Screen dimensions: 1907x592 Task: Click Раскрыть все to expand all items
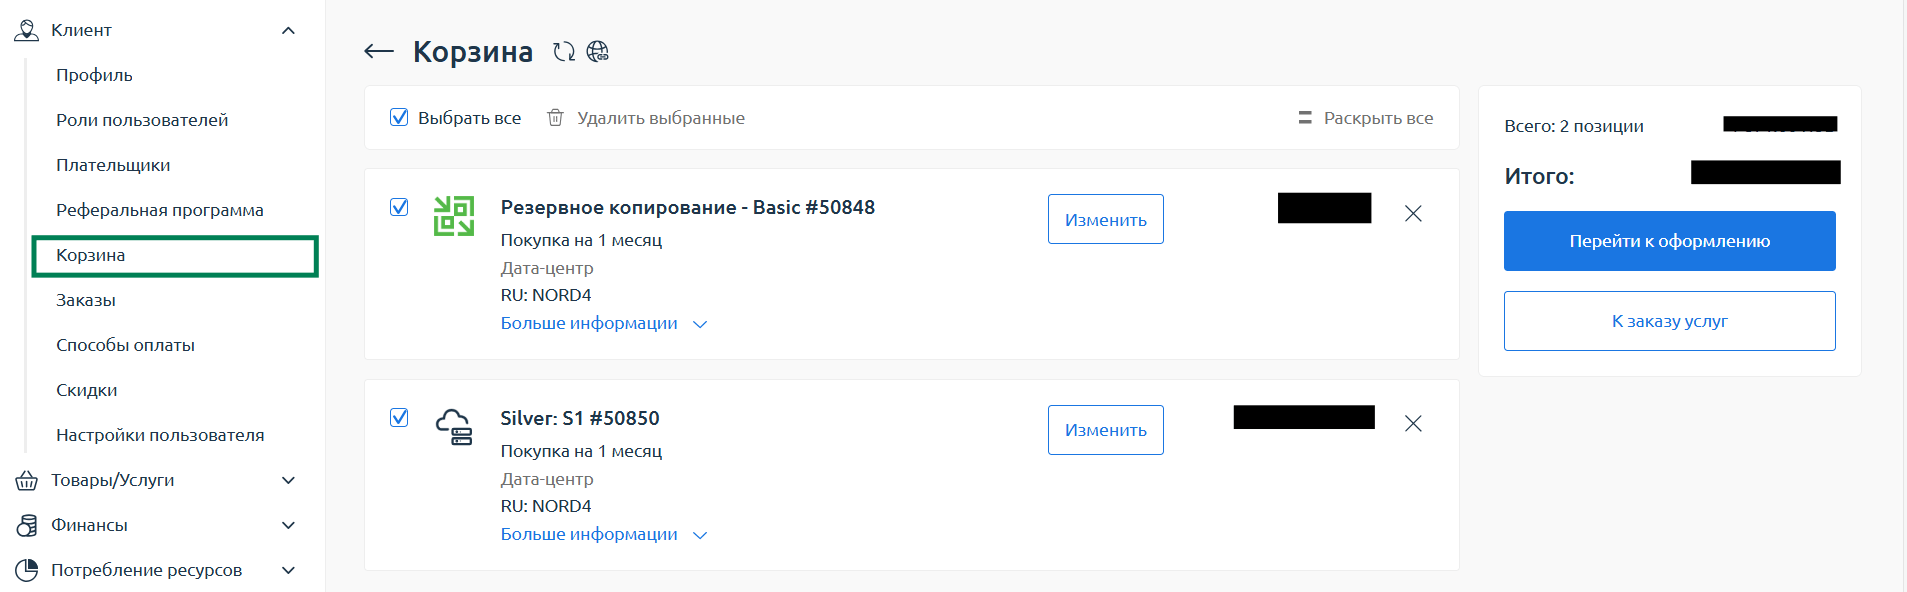1366,118
